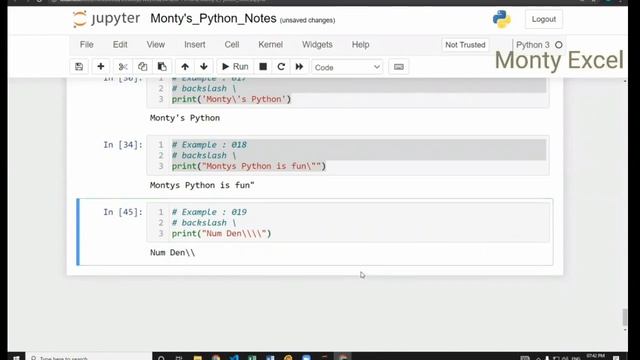Restart the kernel circular arrow icon
The height and width of the screenshot is (360, 640).
(x=281, y=67)
